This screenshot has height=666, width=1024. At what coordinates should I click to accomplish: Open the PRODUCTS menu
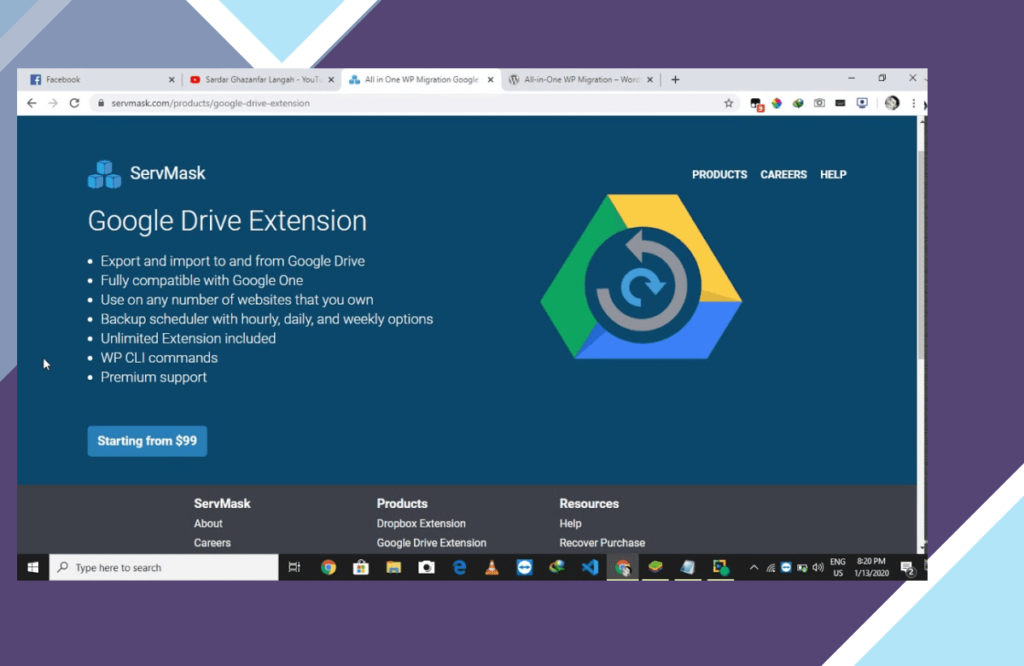(x=719, y=174)
